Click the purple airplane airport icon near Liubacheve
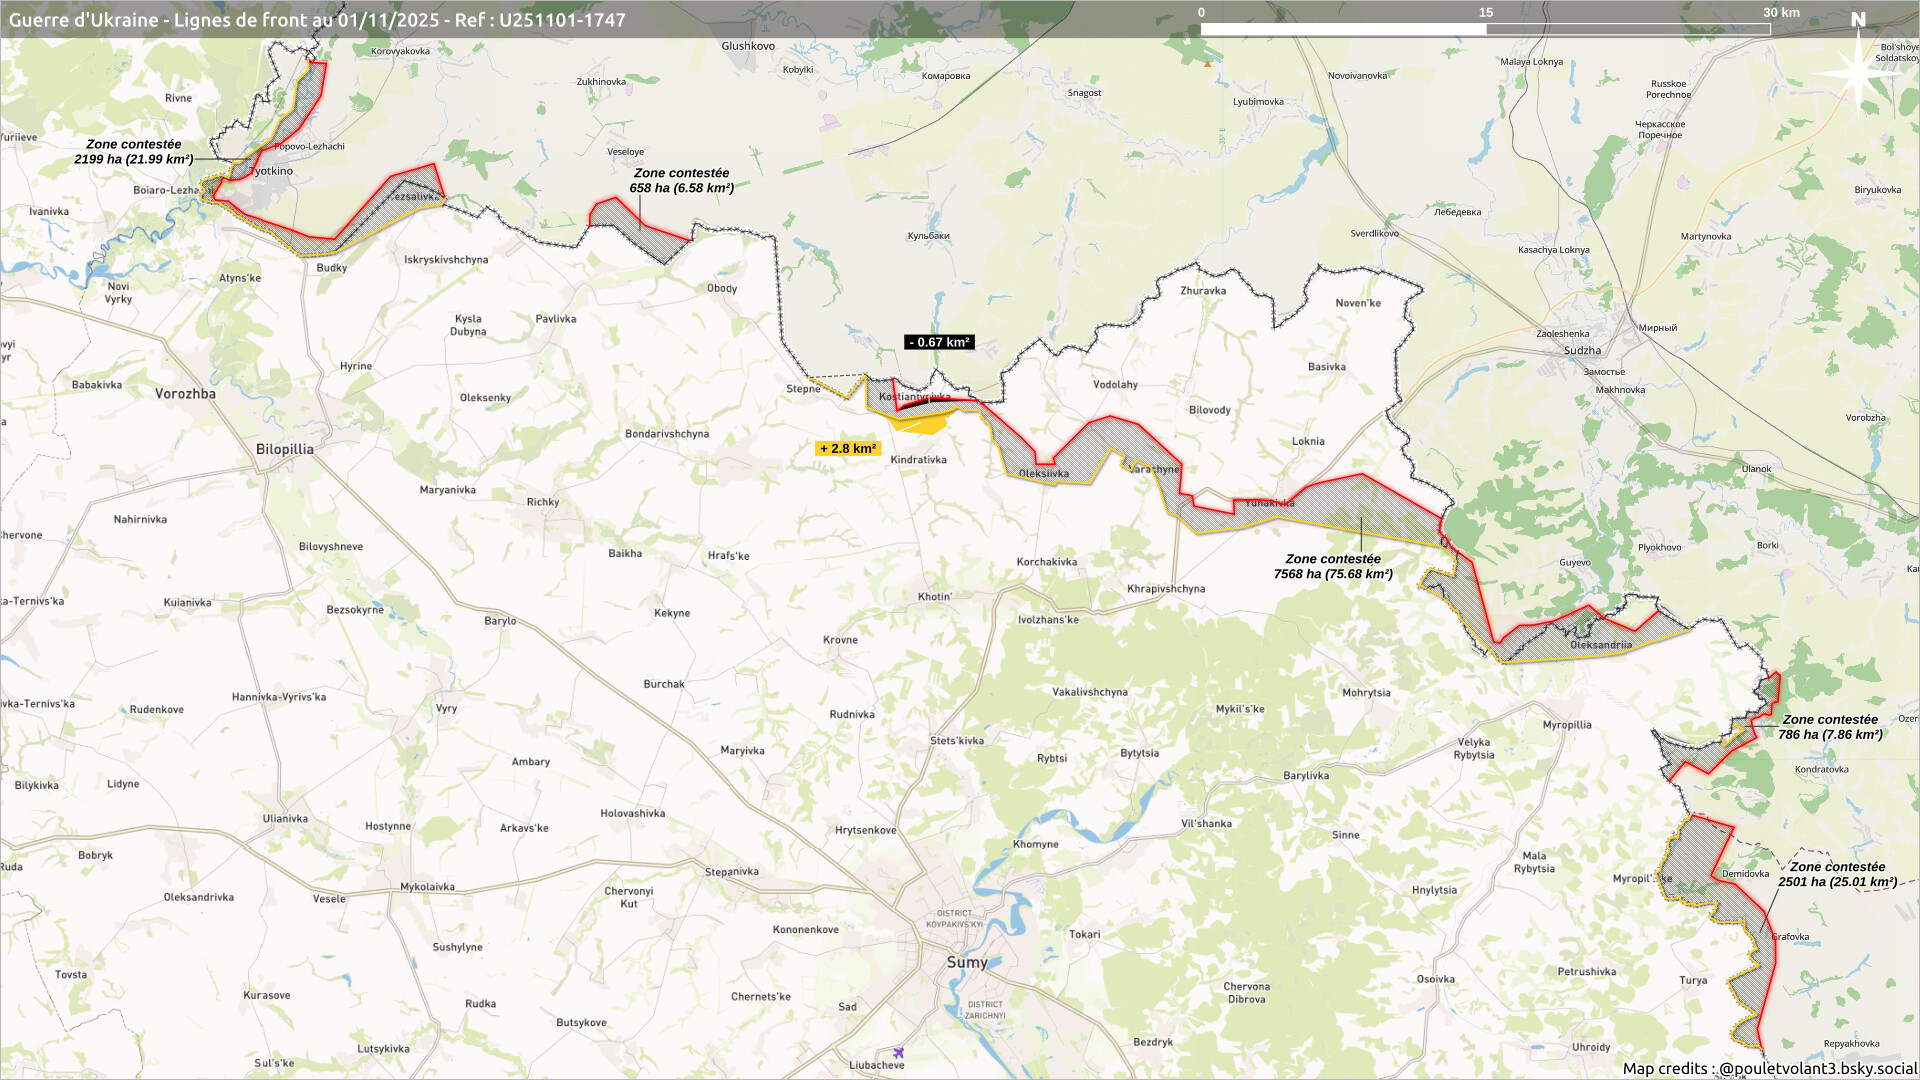 coord(899,1052)
